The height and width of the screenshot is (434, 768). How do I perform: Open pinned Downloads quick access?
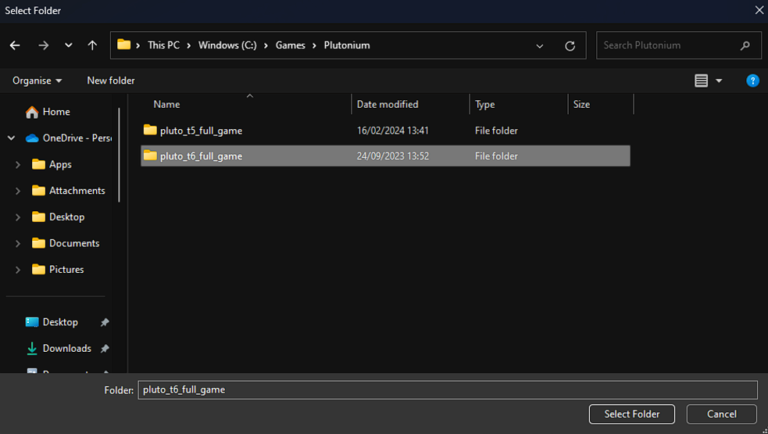coord(59,348)
